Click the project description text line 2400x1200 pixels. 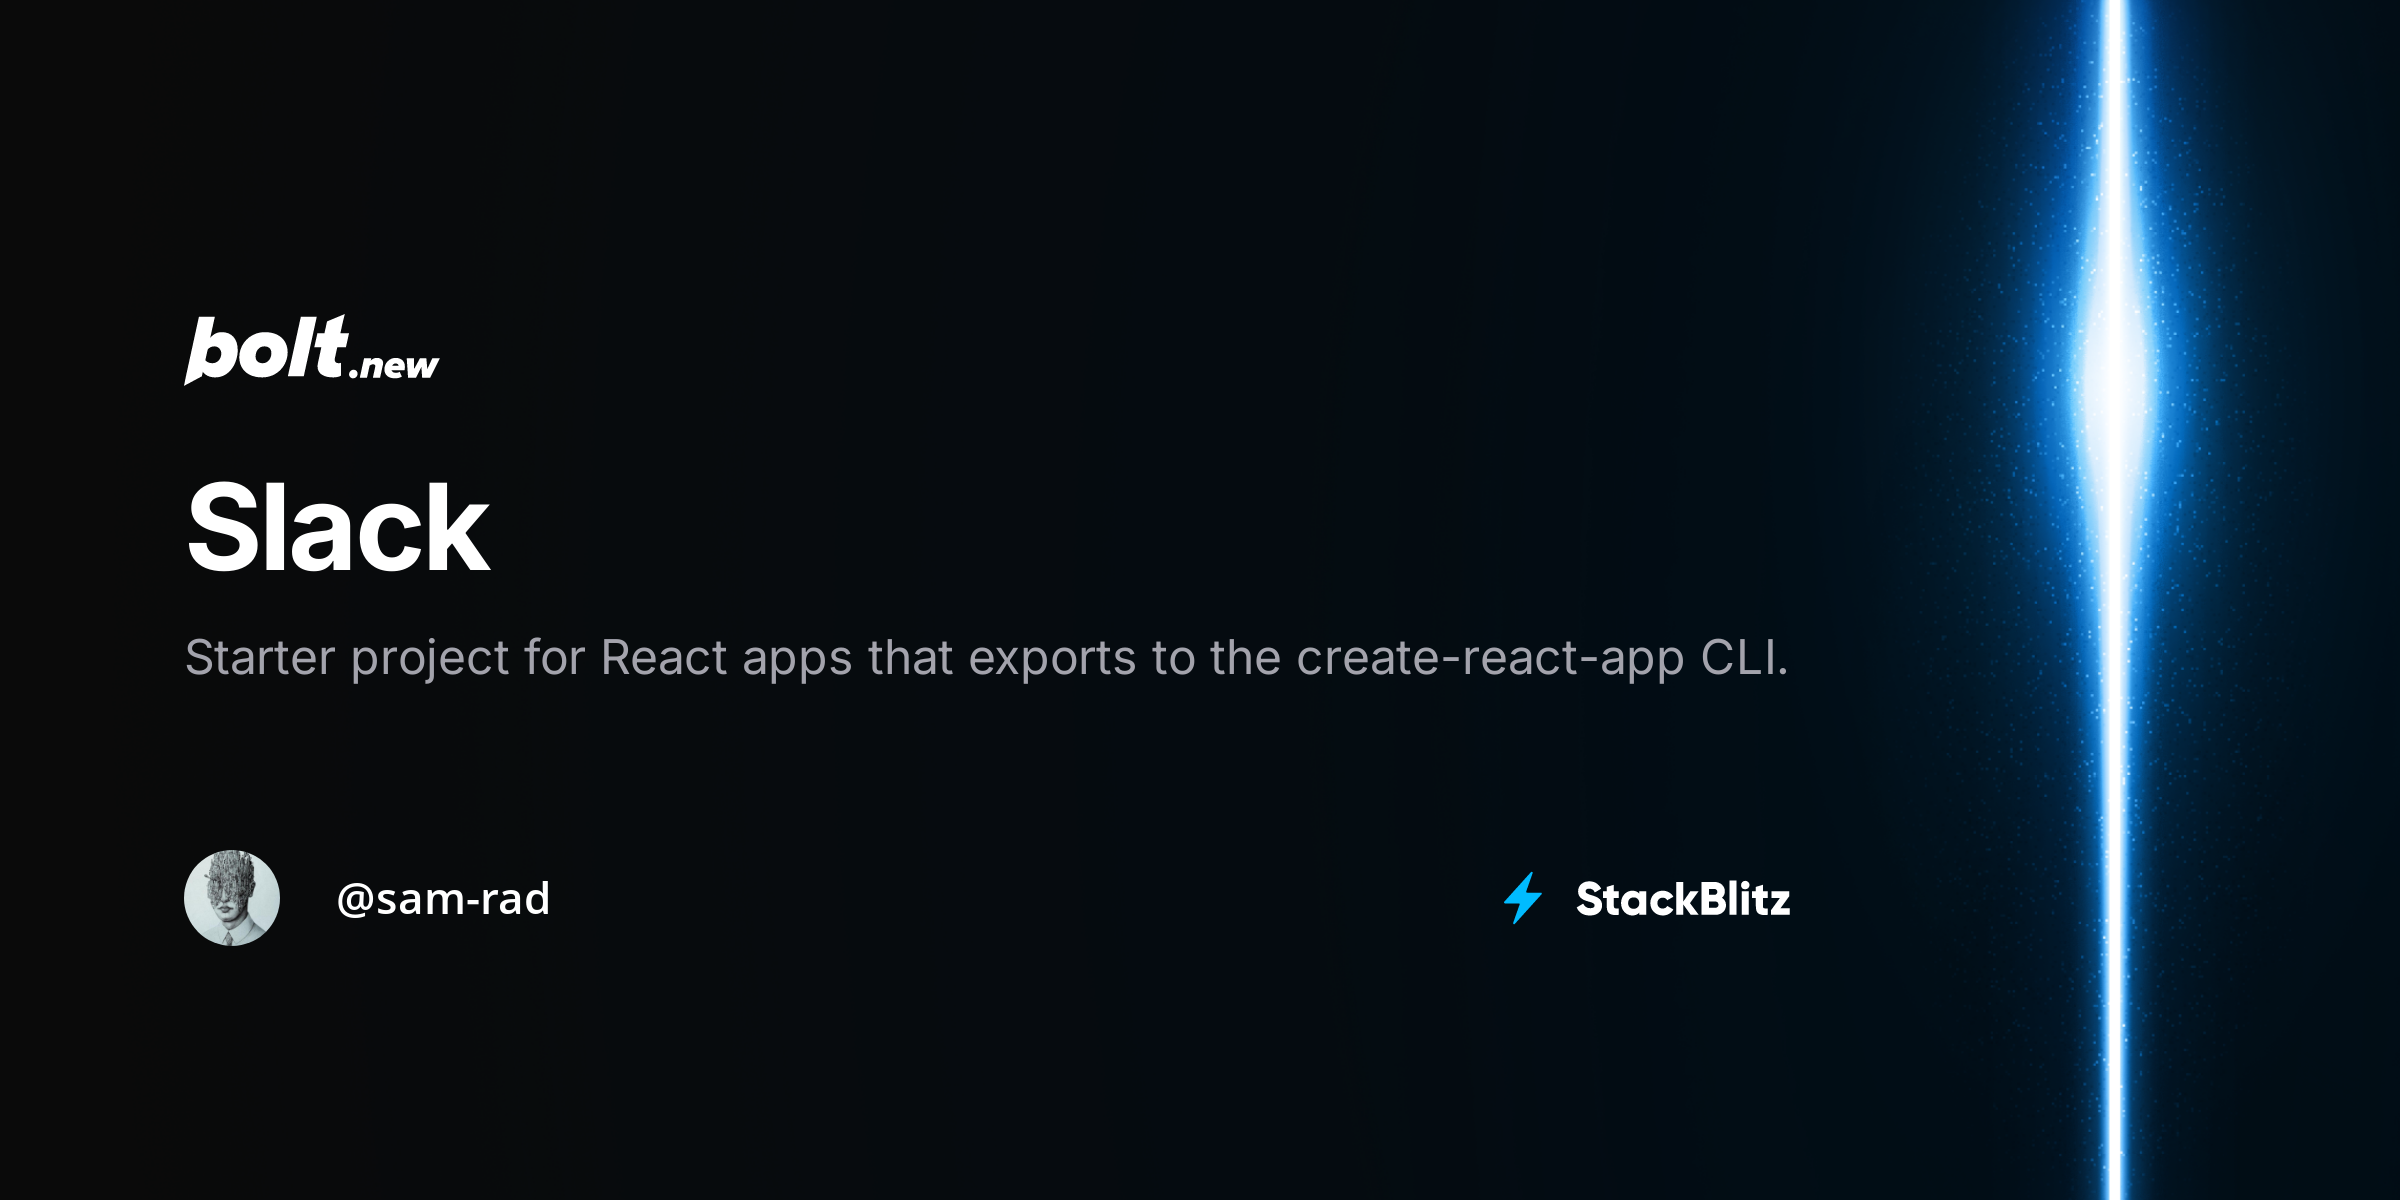coord(986,658)
